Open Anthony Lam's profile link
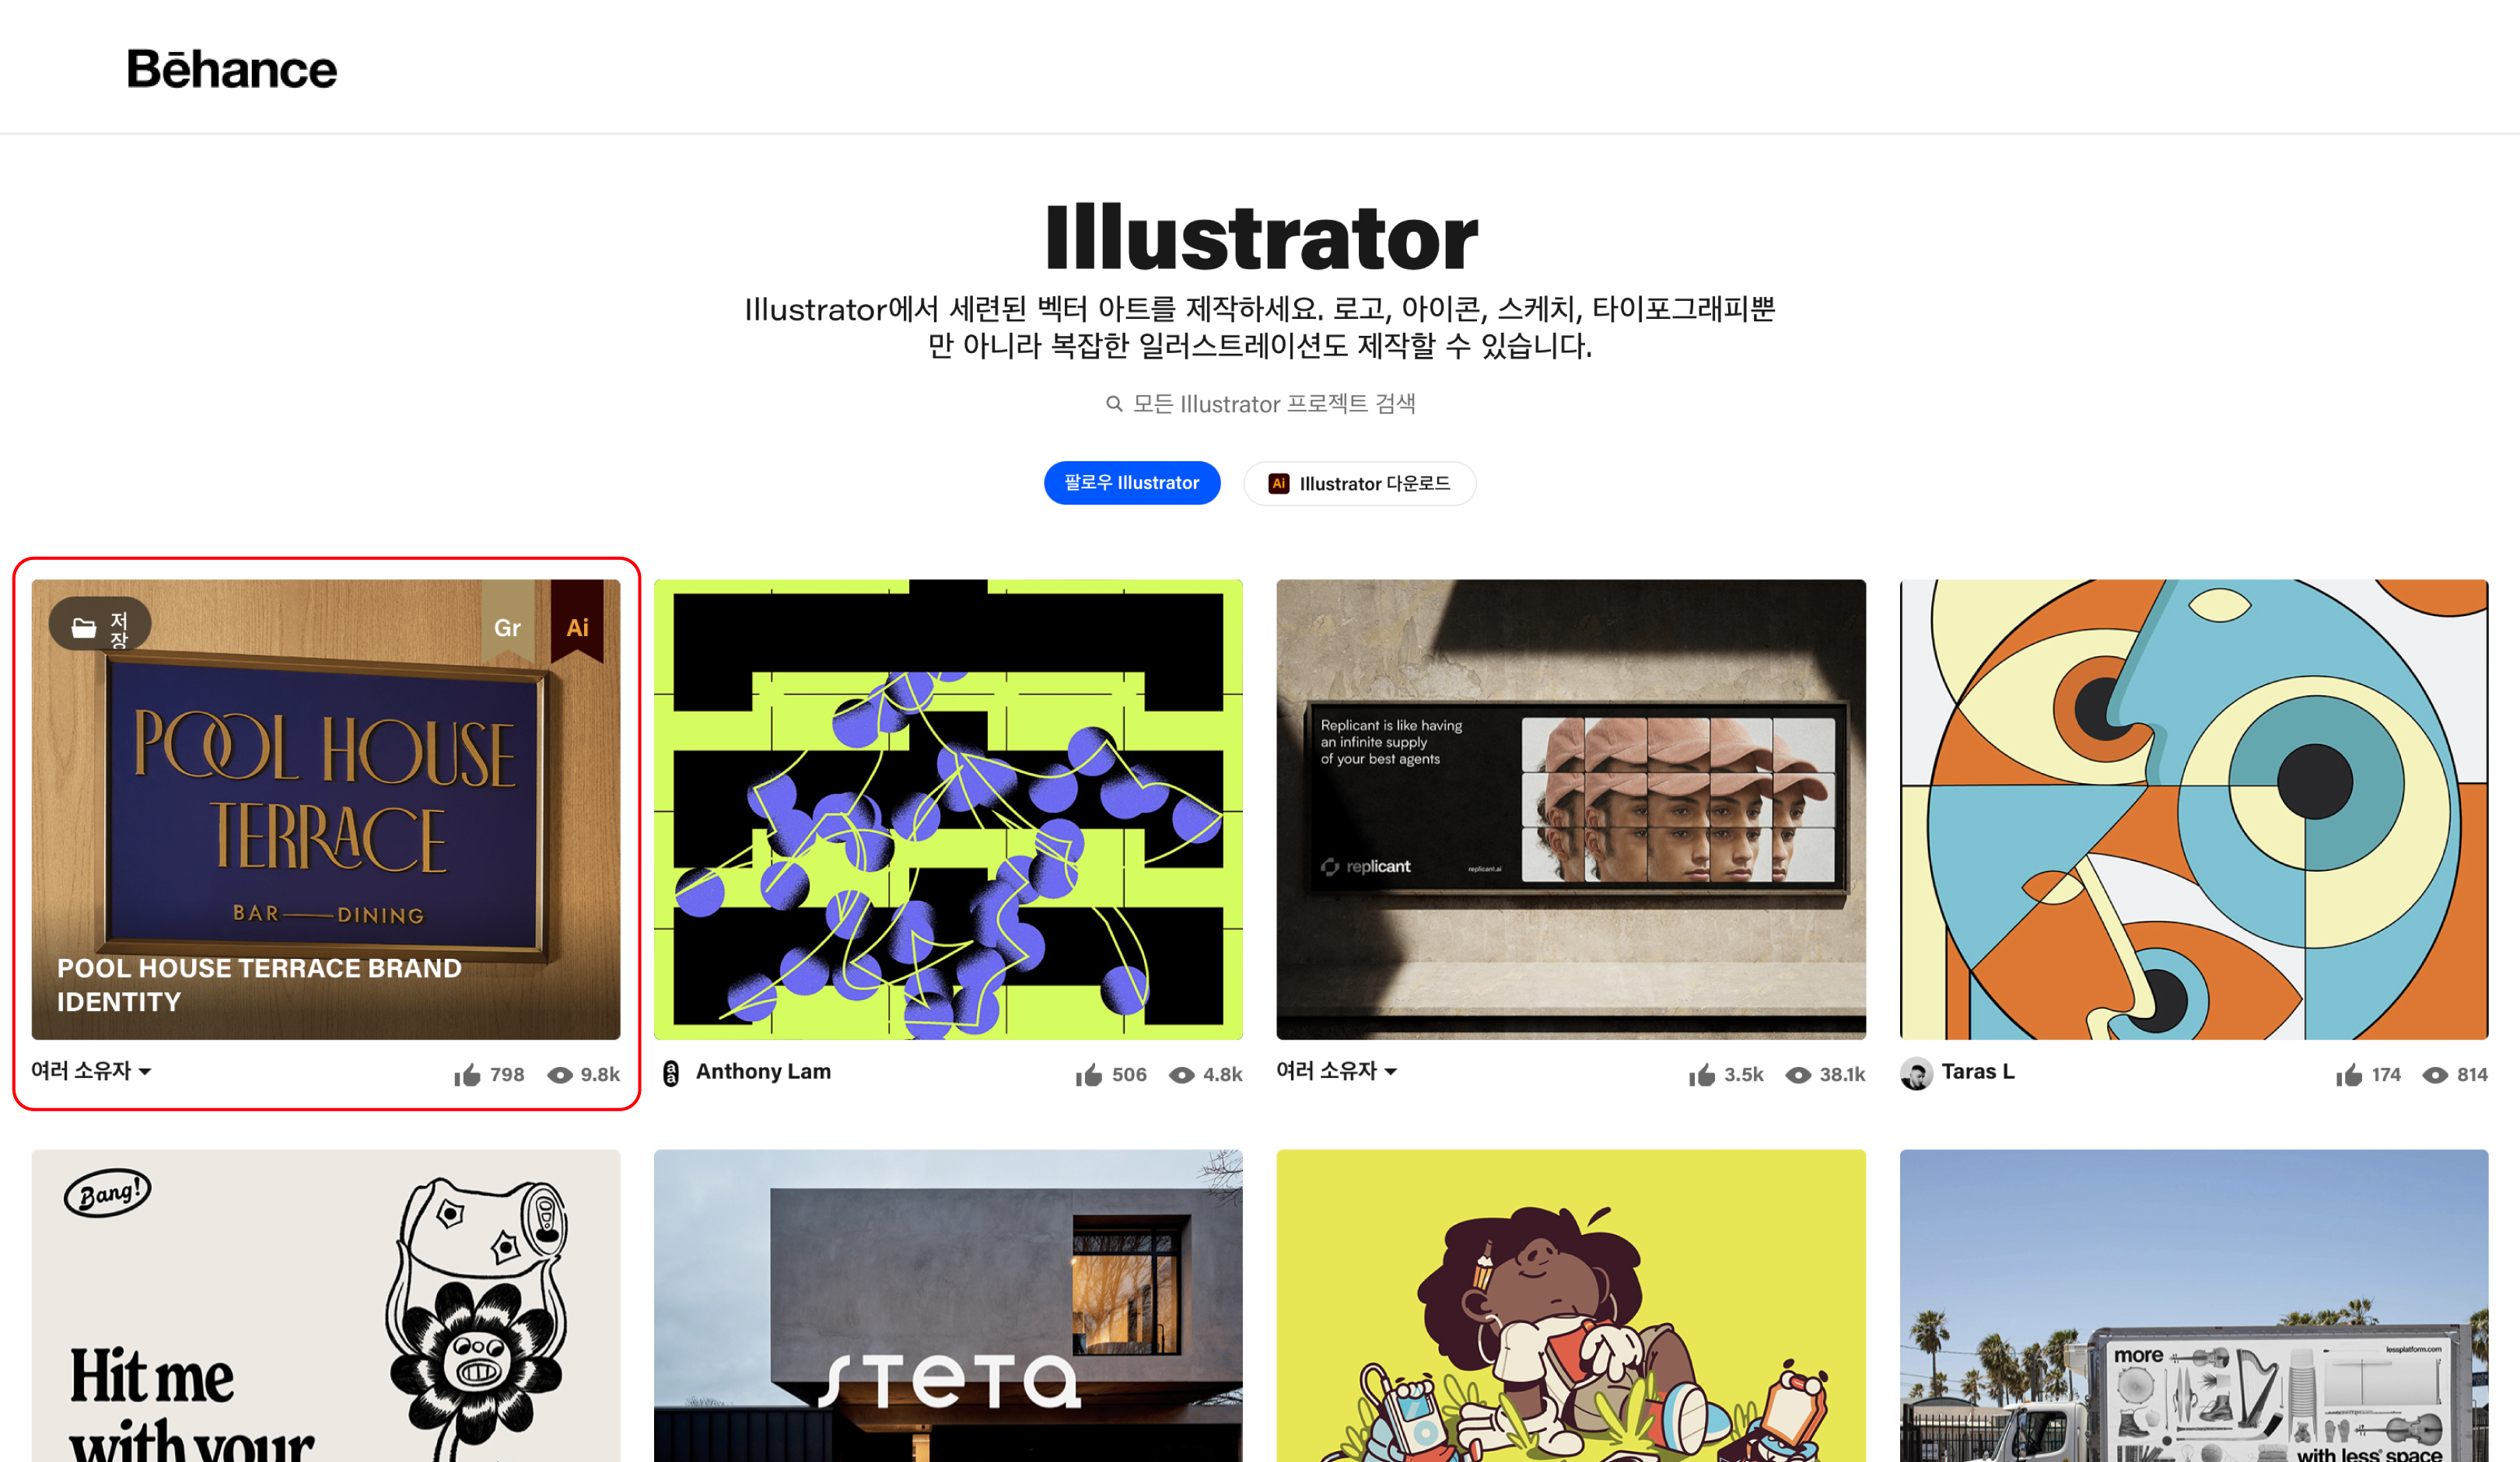2520x1462 pixels. (763, 1072)
